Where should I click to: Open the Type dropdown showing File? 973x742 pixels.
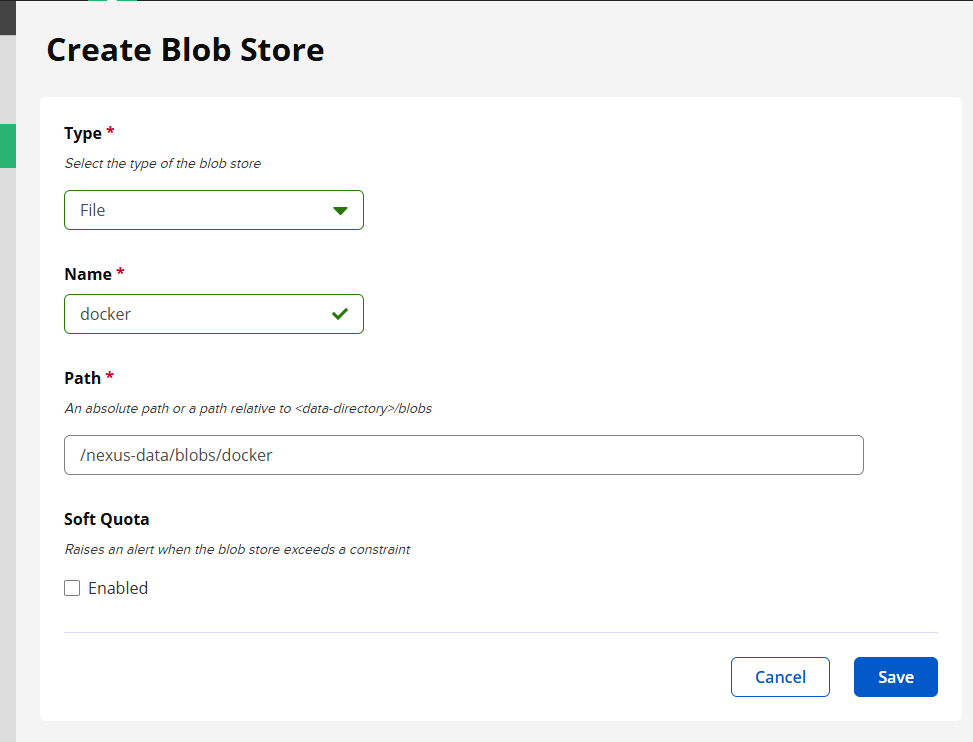point(213,210)
